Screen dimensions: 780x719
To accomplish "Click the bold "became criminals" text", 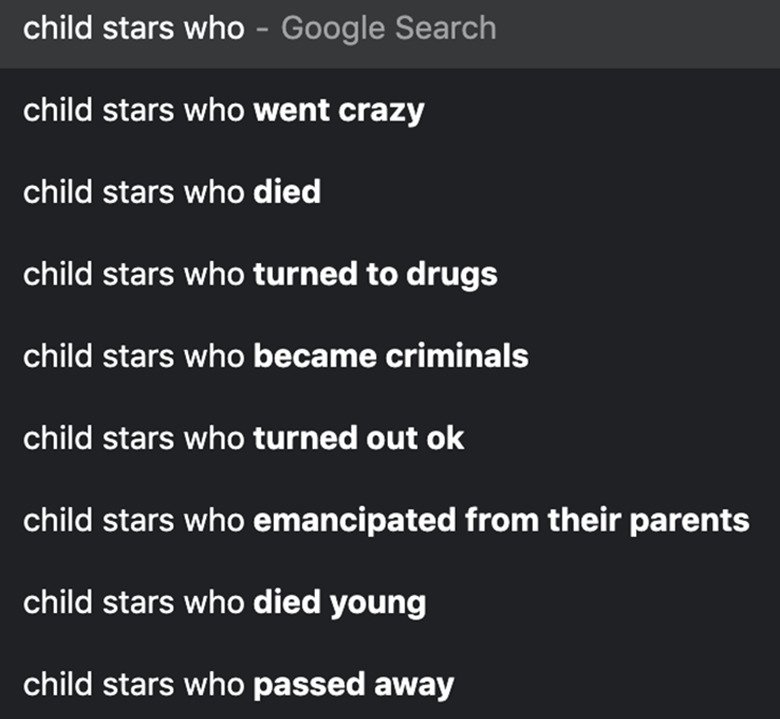I will point(391,356).
